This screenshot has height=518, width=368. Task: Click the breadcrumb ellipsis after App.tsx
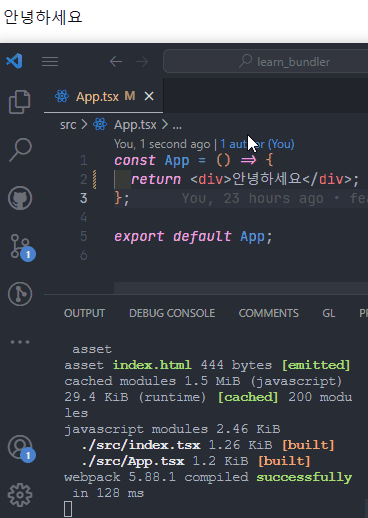click(177, 126)
